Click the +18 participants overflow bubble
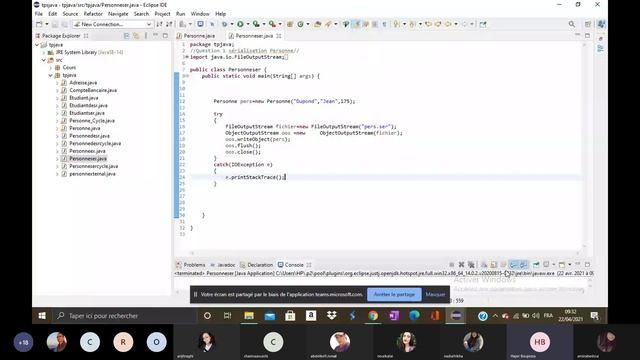640x360 pixels. (x=23, y=342)
